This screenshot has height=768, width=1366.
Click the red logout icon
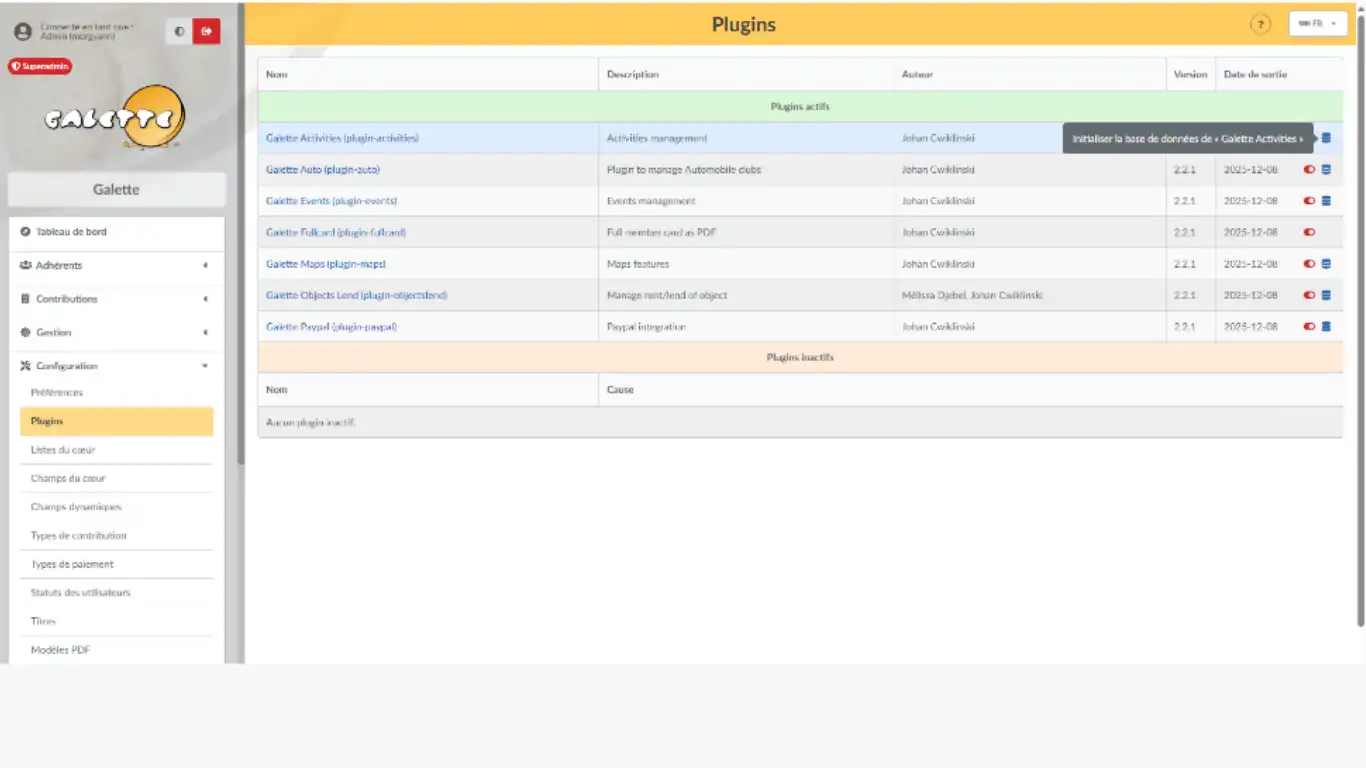coord(206,32)
